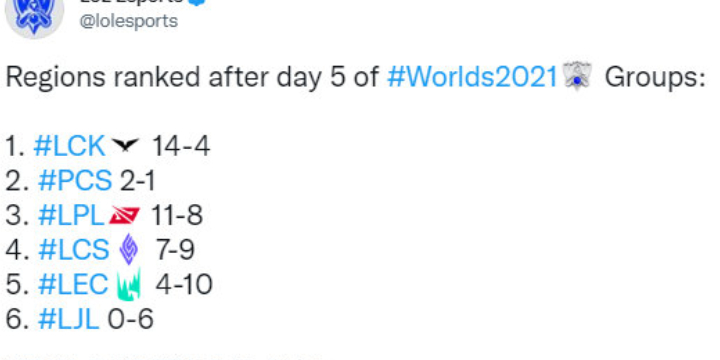
Task: Open the #PCS hashtag
Action: coord(75,181)
